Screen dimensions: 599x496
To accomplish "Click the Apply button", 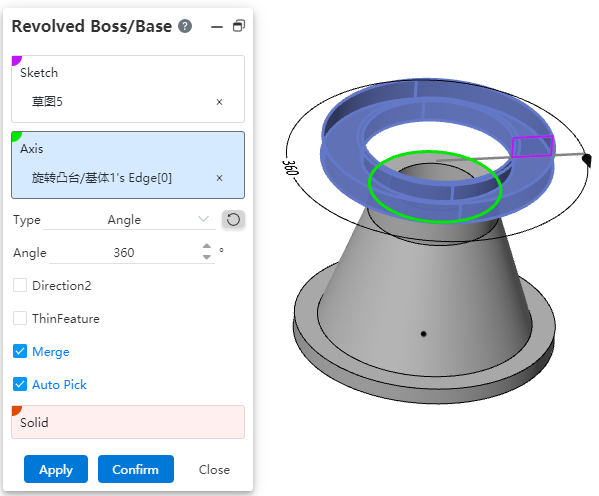I will pyautogui.click(x=56, y=469).
